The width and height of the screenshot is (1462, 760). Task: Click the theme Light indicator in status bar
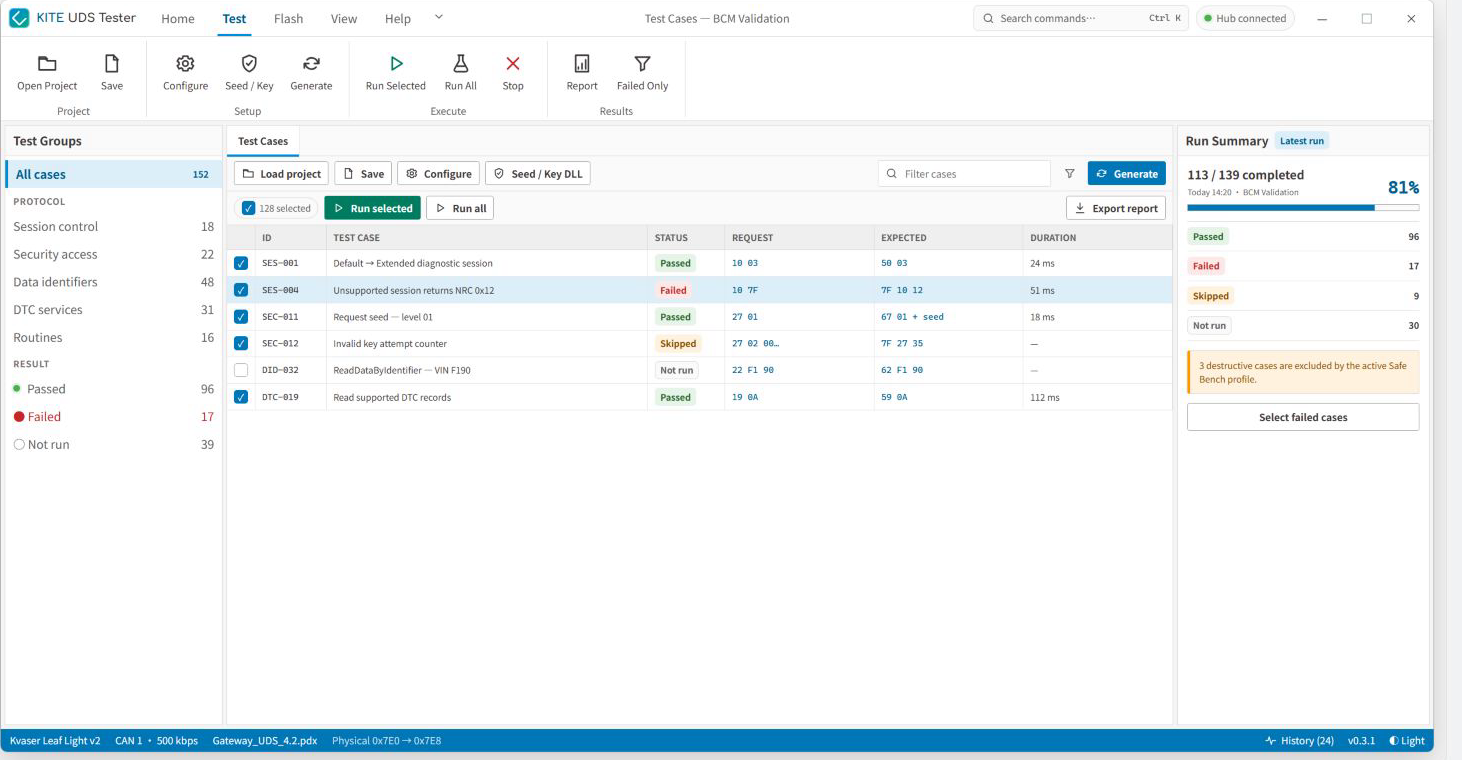point(1406,741)
